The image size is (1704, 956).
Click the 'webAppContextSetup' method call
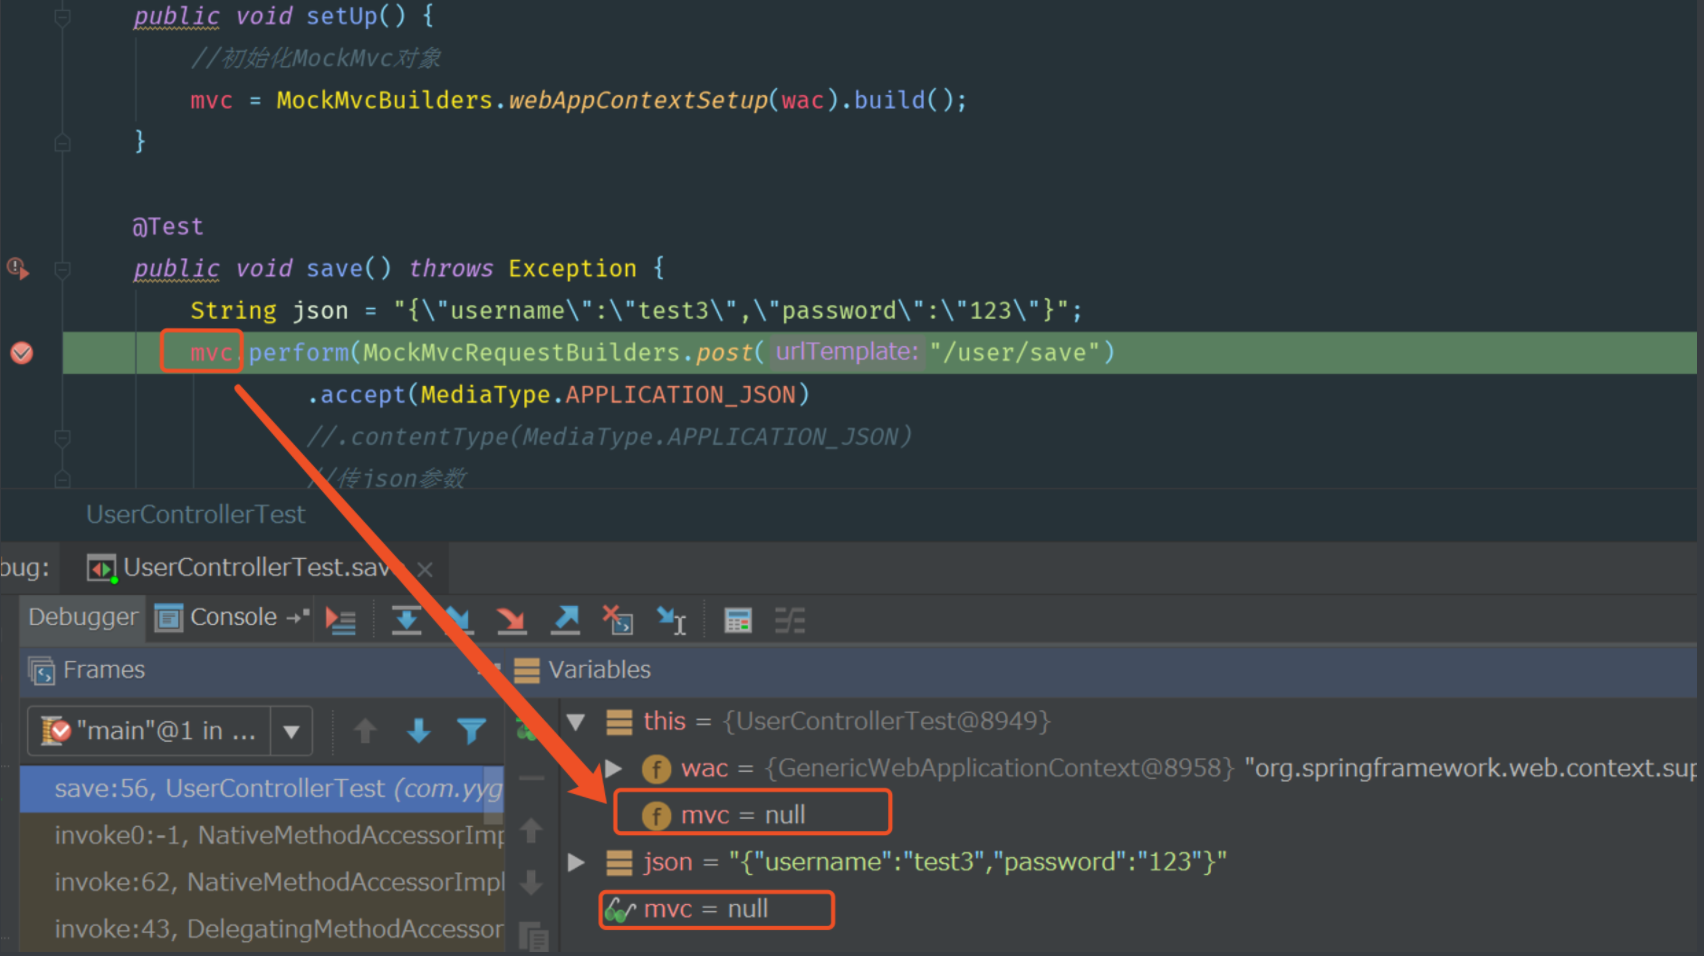pyautogui.click(x=638, y=100)
